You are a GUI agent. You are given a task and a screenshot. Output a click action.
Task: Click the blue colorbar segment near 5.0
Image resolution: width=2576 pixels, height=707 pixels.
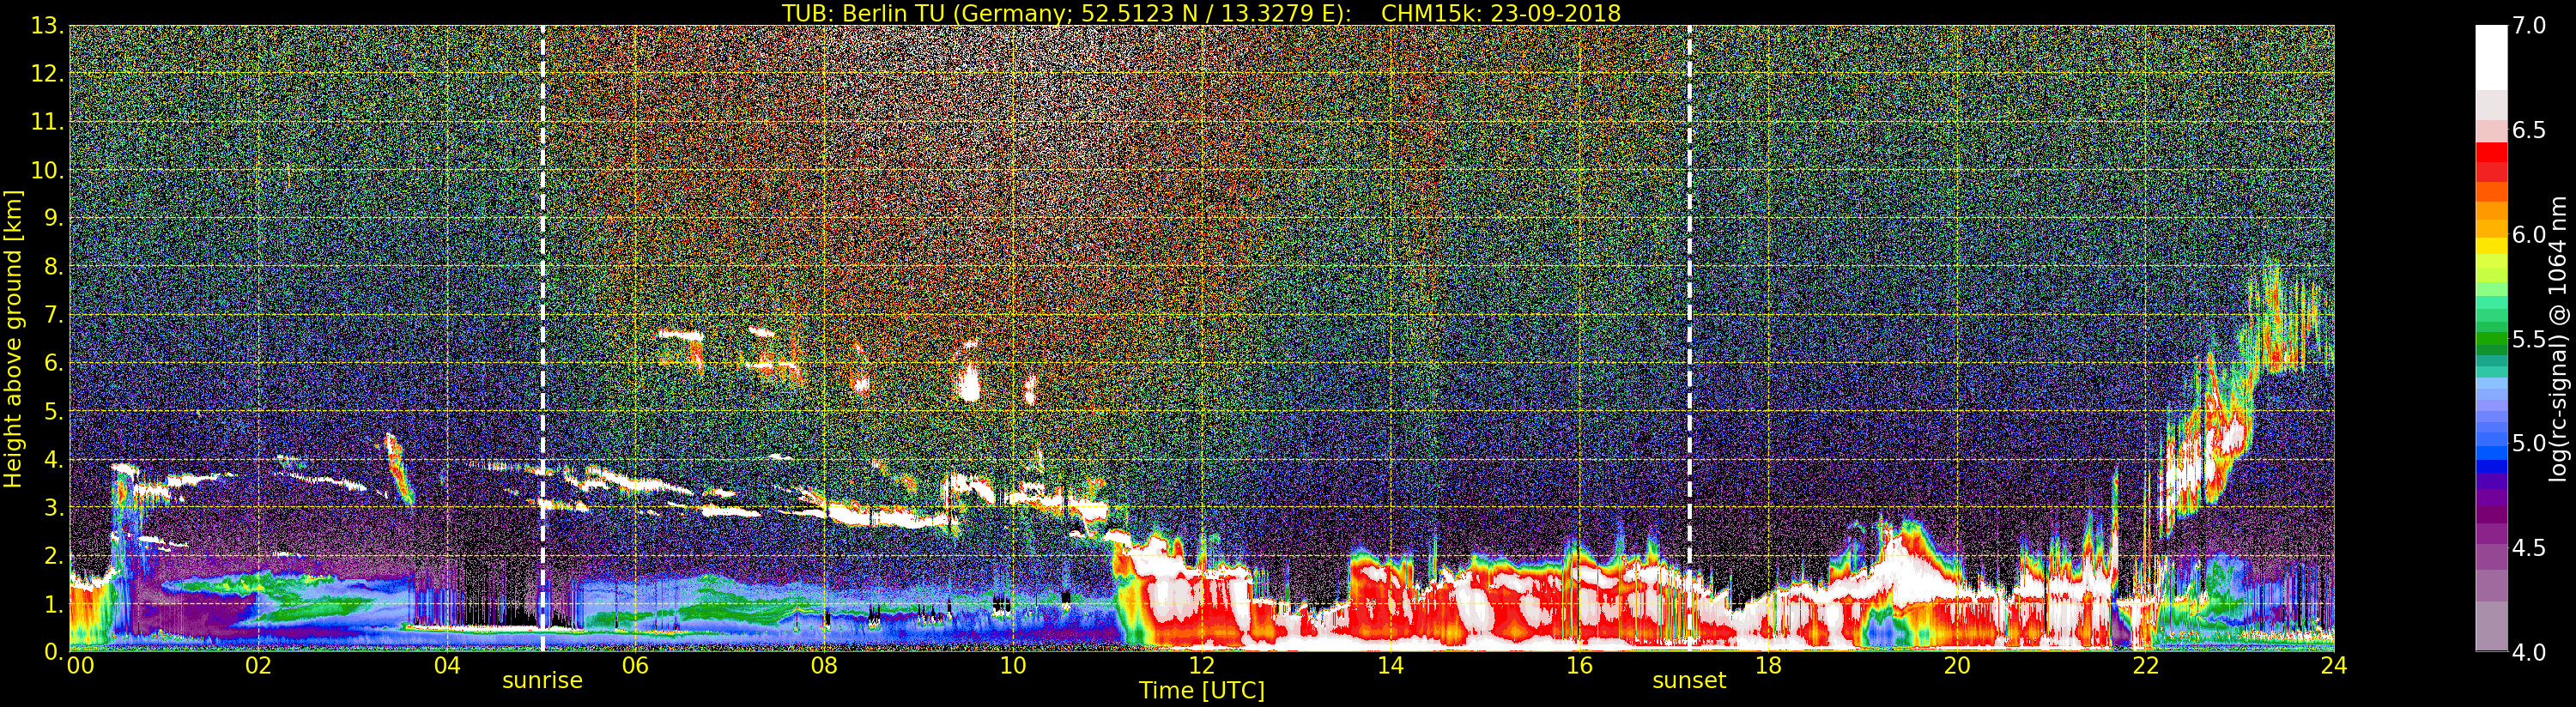(x=2491, y=446)
